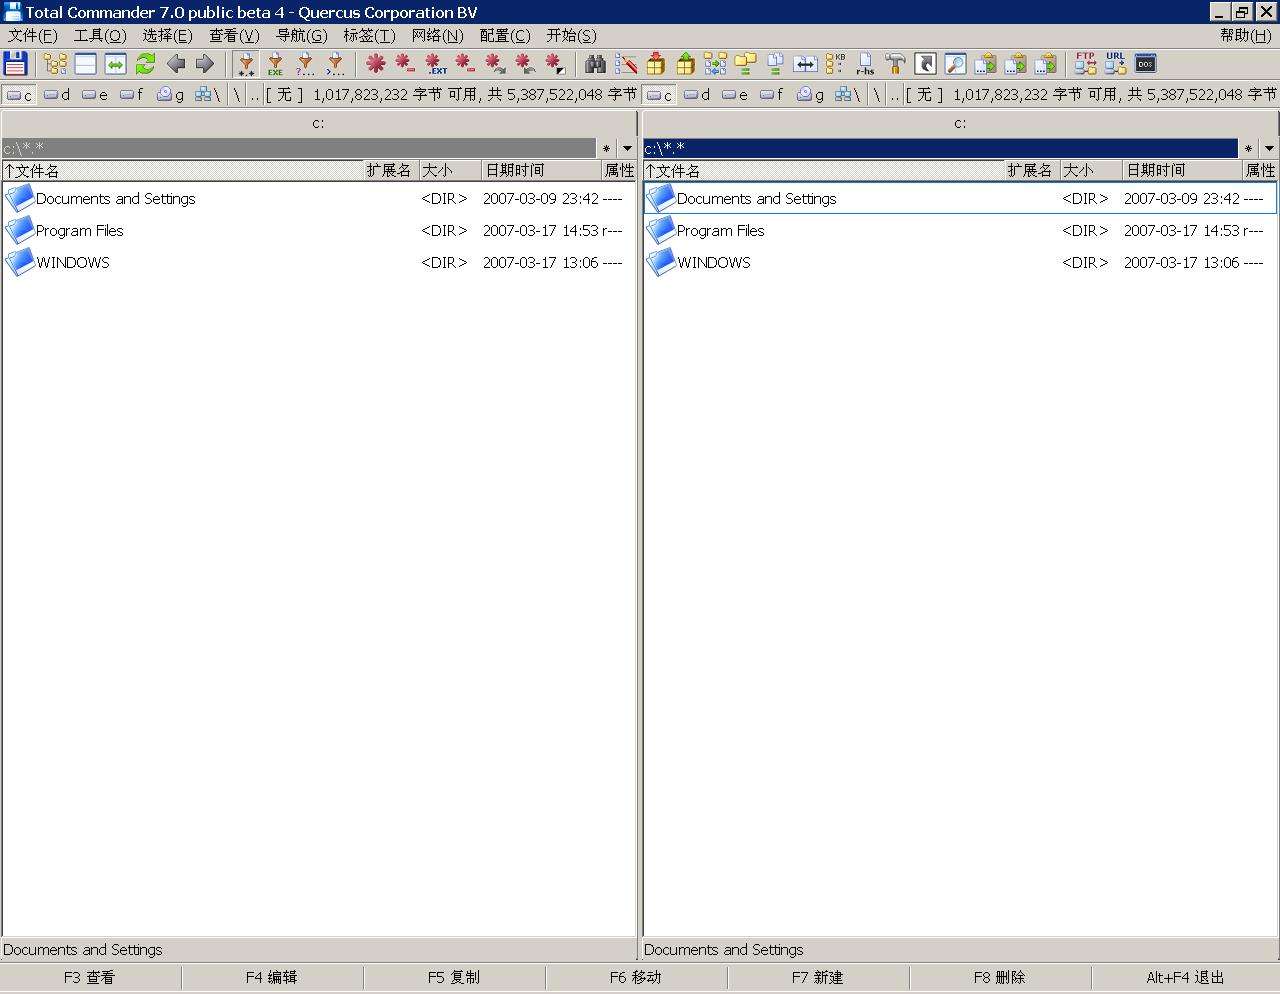Open the 文件(F) menu
This screenshot has width=1280, height=994.
coord(33,35)
